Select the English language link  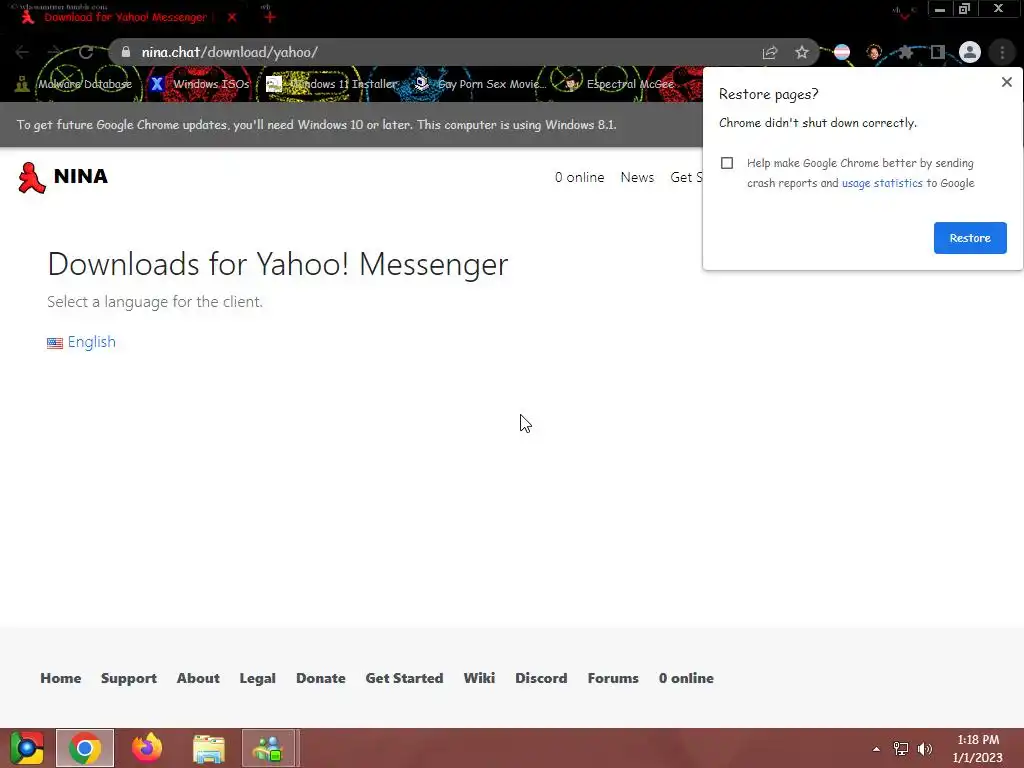click(91, 342)
